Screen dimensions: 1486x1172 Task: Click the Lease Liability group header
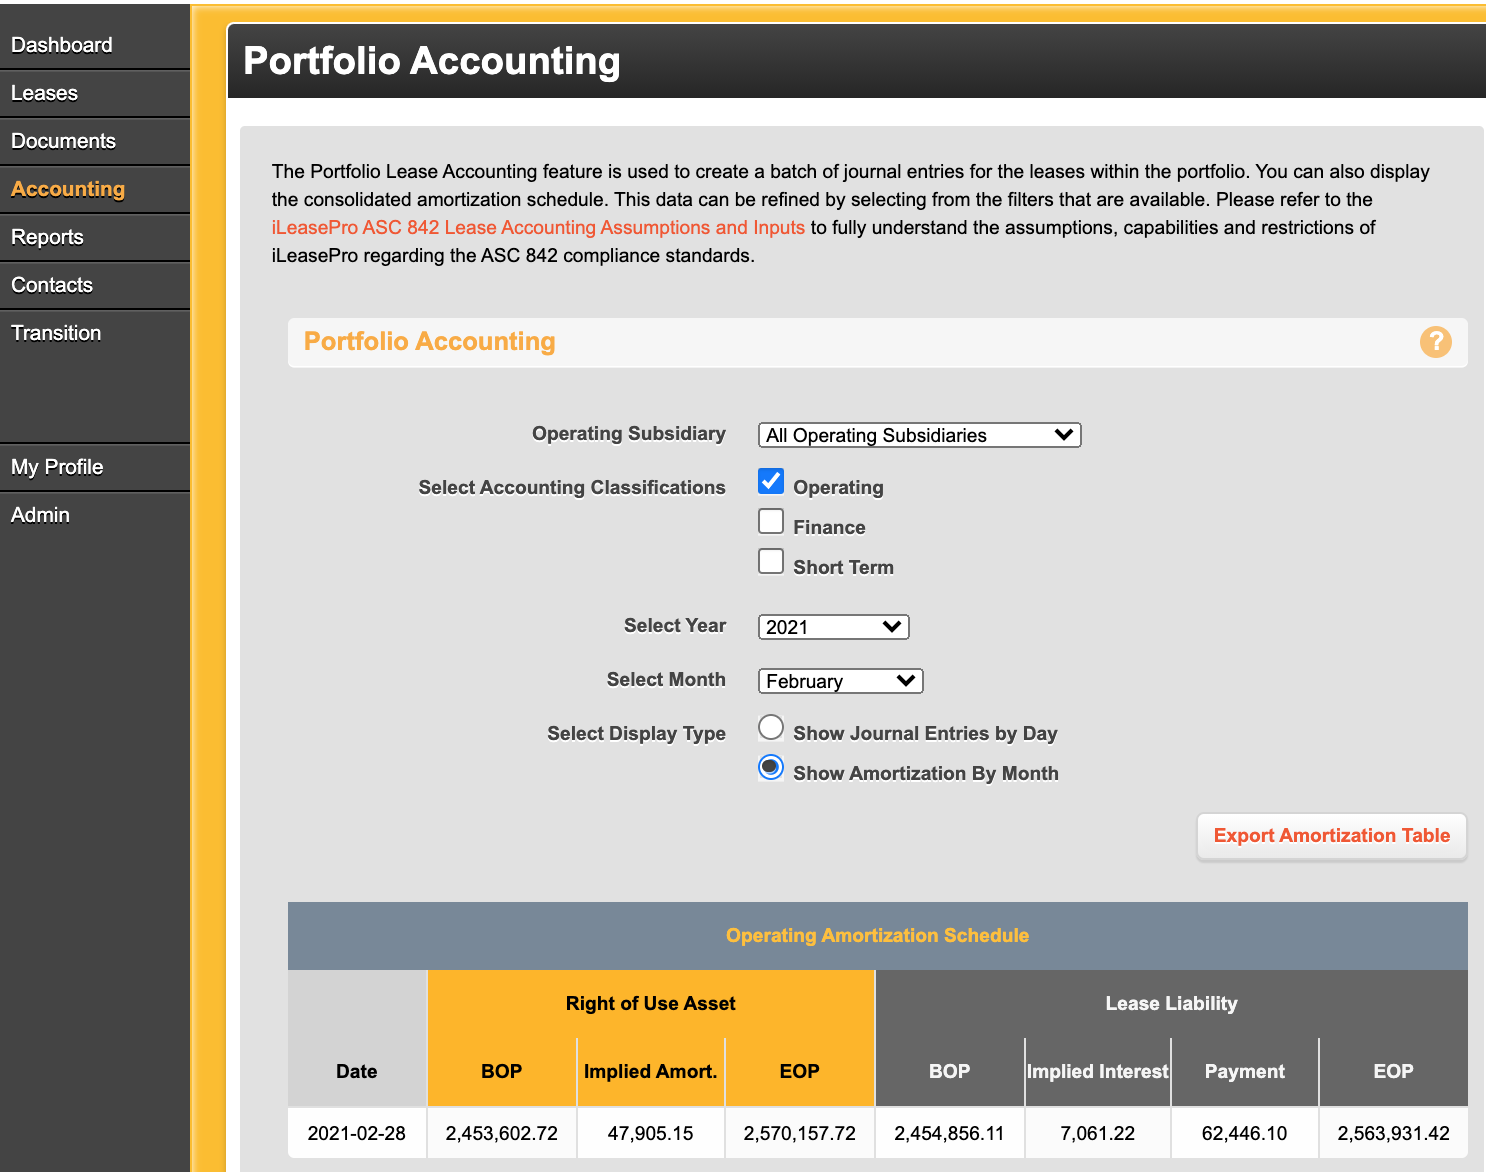tap(1171, 1003)
